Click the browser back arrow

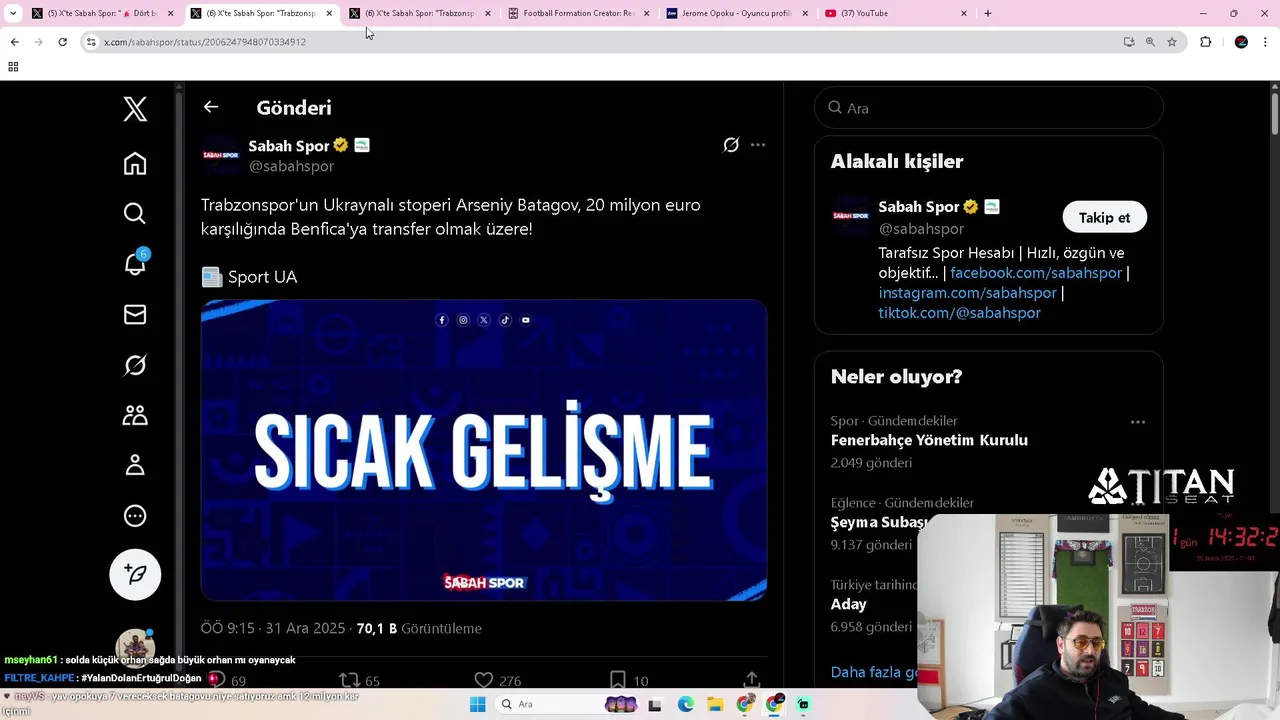pos(14,42)
